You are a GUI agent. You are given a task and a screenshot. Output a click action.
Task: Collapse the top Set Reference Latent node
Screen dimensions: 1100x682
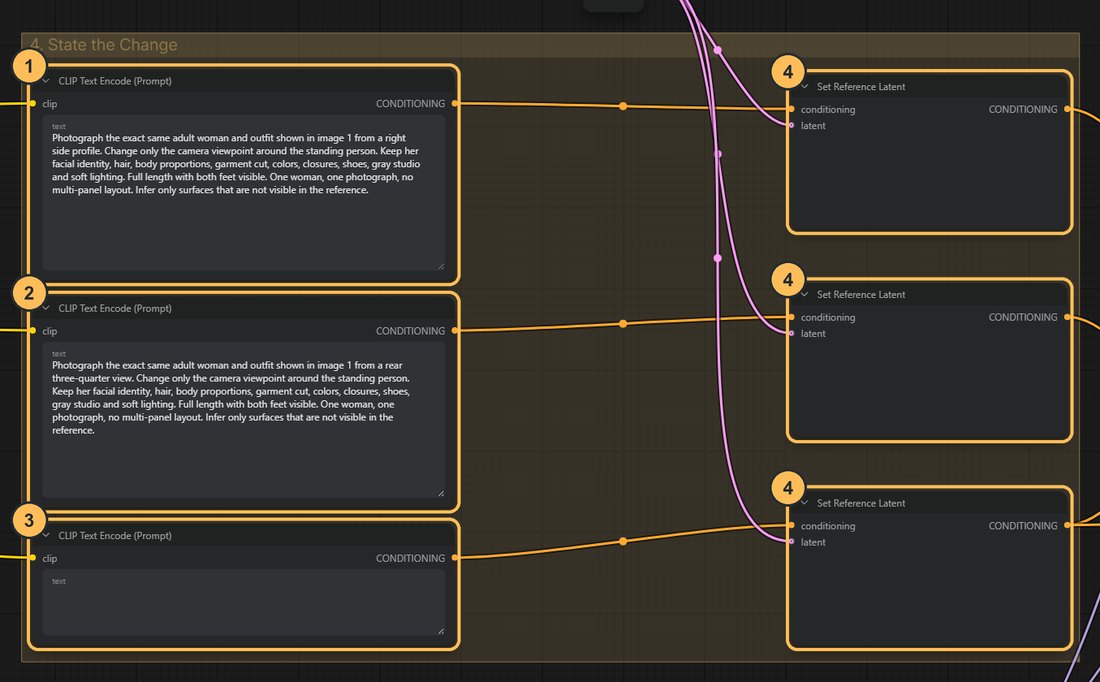point(805,87)
